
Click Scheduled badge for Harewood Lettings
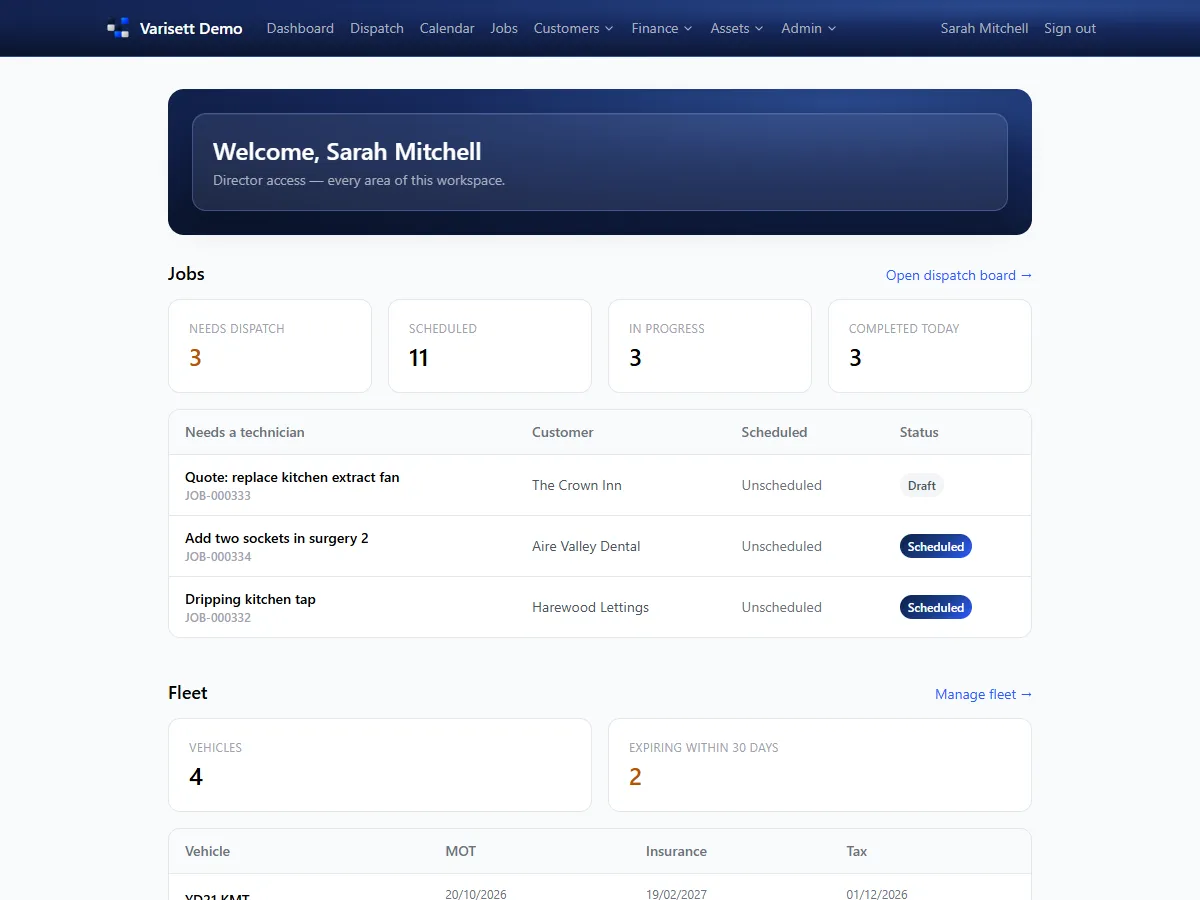click(x=936, y=607)
